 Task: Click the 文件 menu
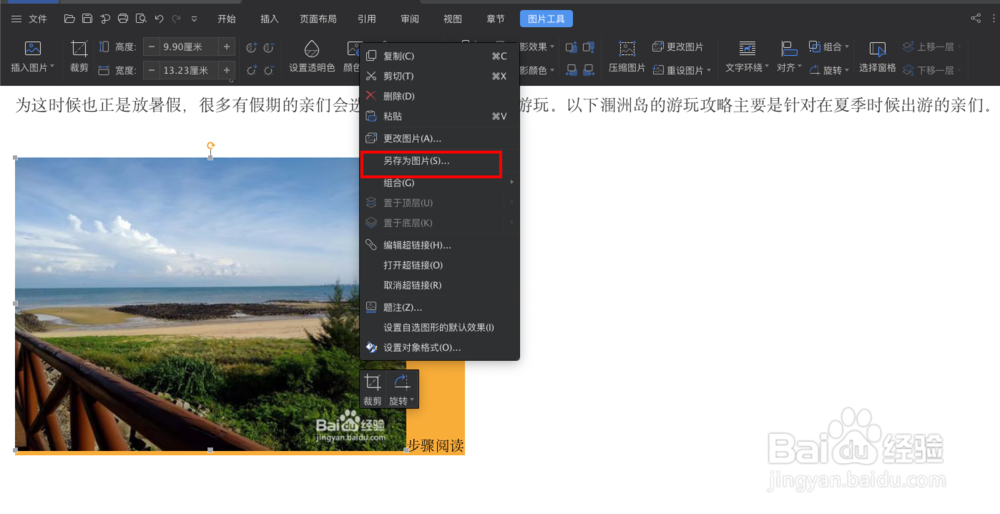(x=38, y=19)
